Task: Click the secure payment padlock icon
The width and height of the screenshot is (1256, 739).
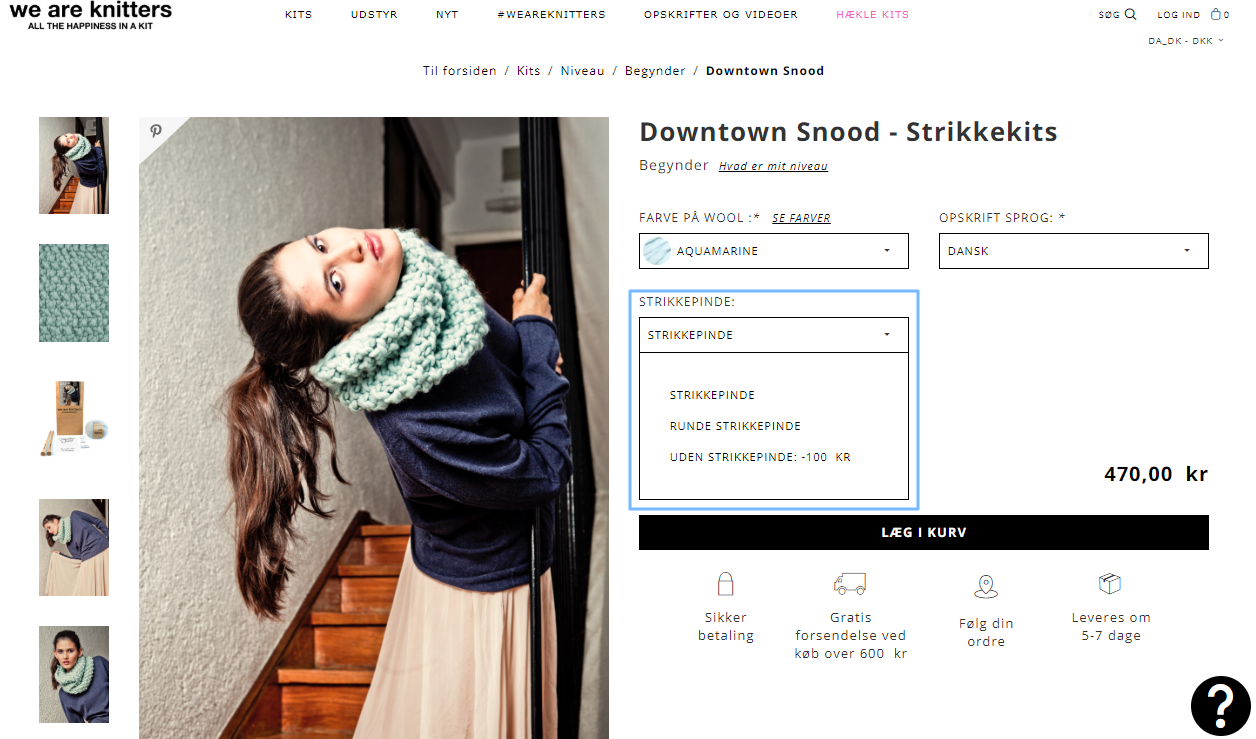Action: pyautogui.click(x=726, y=584)
